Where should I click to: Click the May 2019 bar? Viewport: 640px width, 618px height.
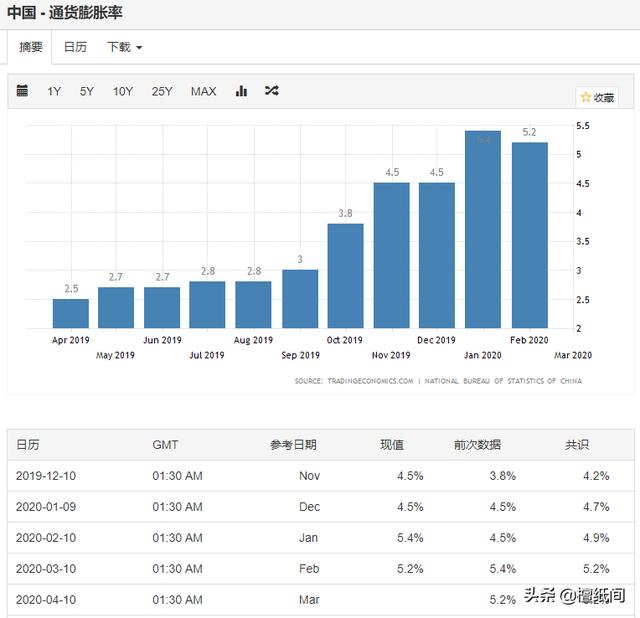click(116, 307)
